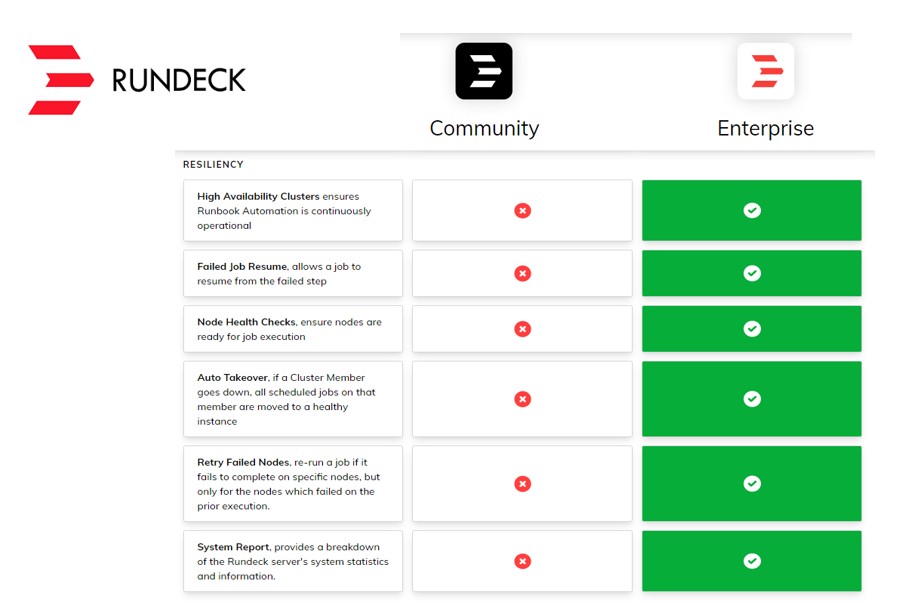Click red X for Failed Job Resume
Viewport: 898px width, 616px height.
point(522,273)
